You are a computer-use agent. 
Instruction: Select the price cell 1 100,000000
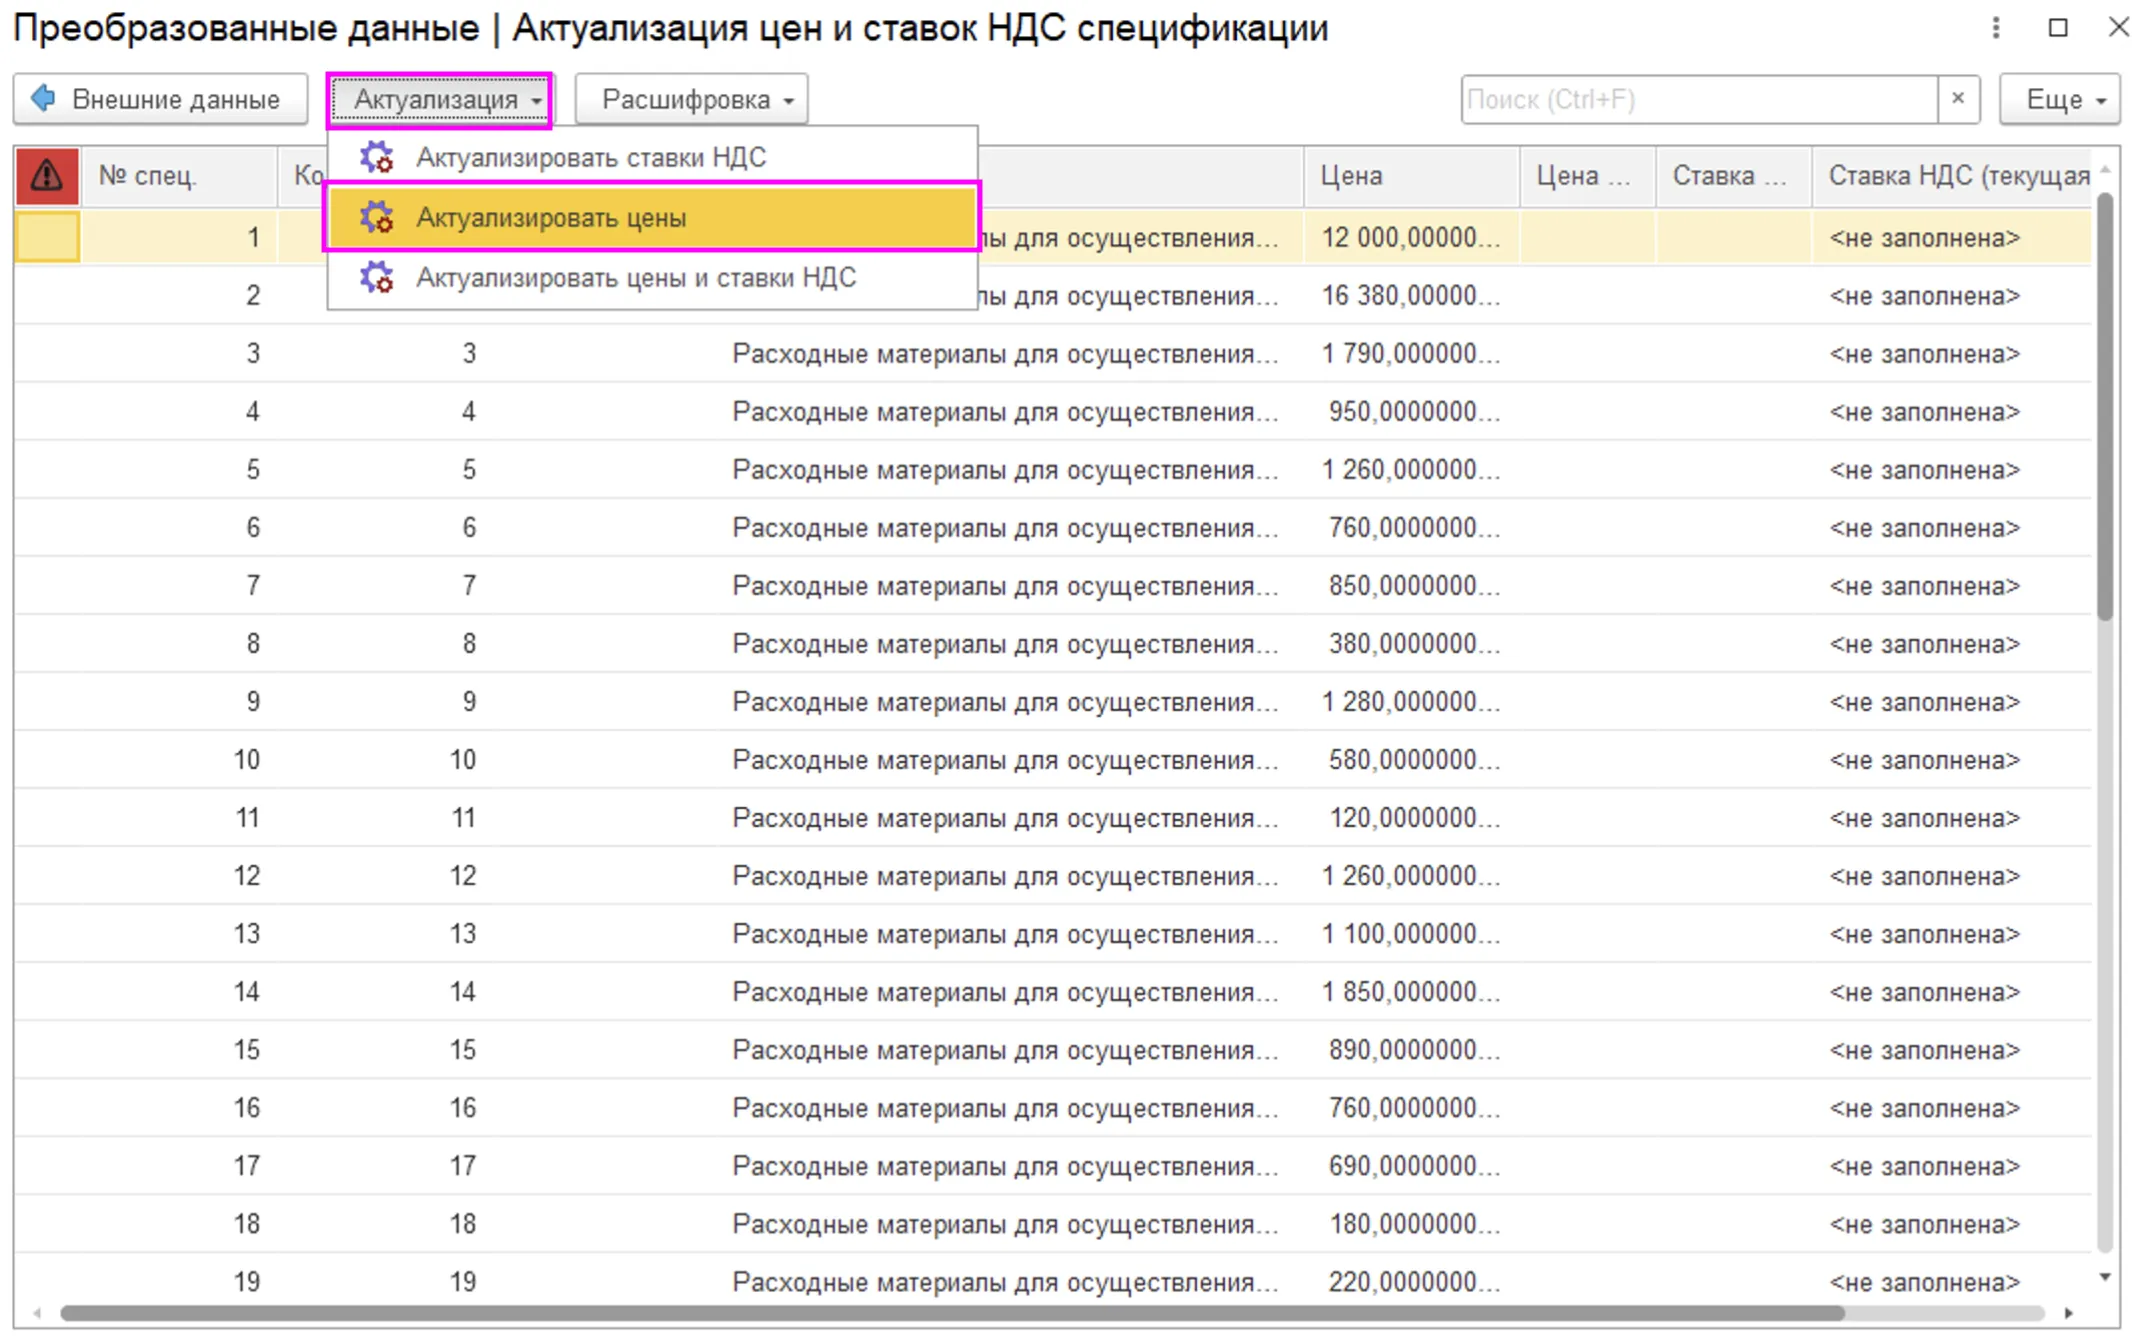coord(1411,934)
